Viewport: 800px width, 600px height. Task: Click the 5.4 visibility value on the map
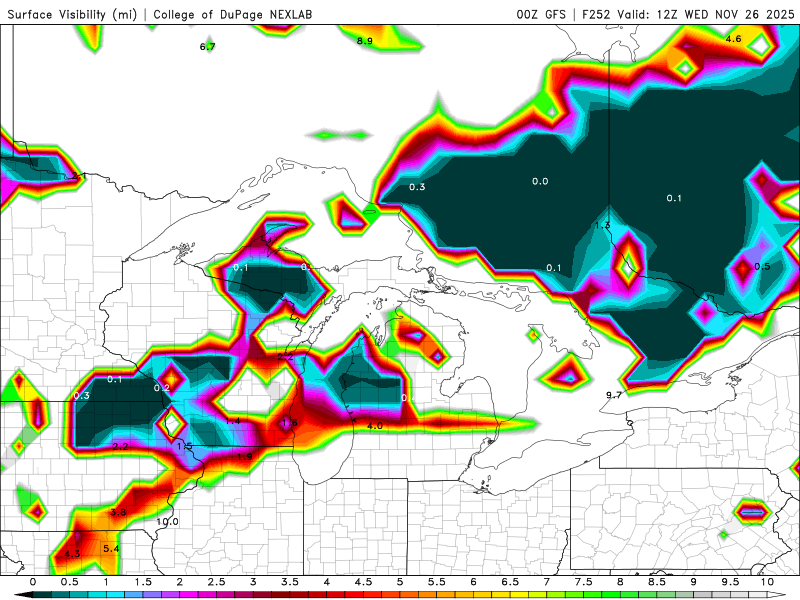111,548
